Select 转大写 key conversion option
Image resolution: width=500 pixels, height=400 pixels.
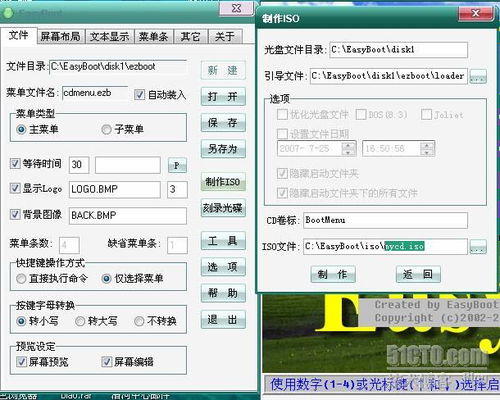(80, 321)
